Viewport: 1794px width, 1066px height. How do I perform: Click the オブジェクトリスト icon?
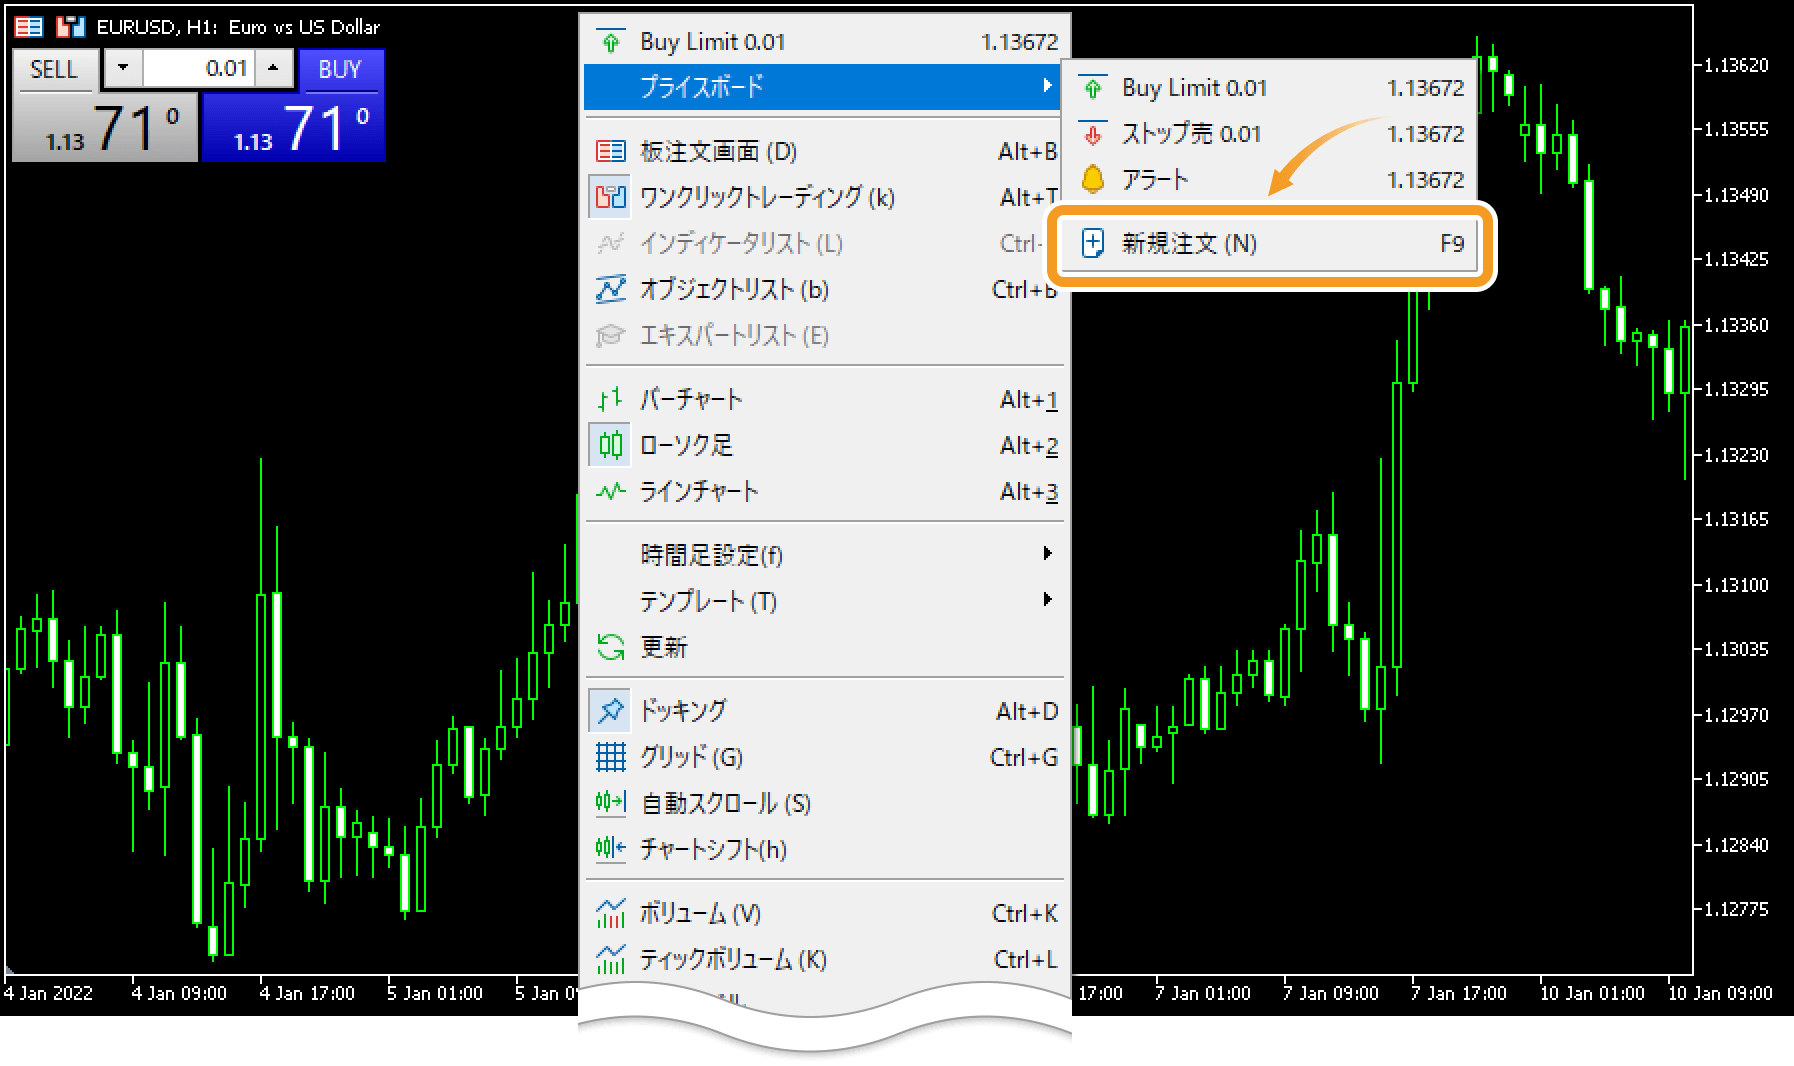tap(610, 289)
